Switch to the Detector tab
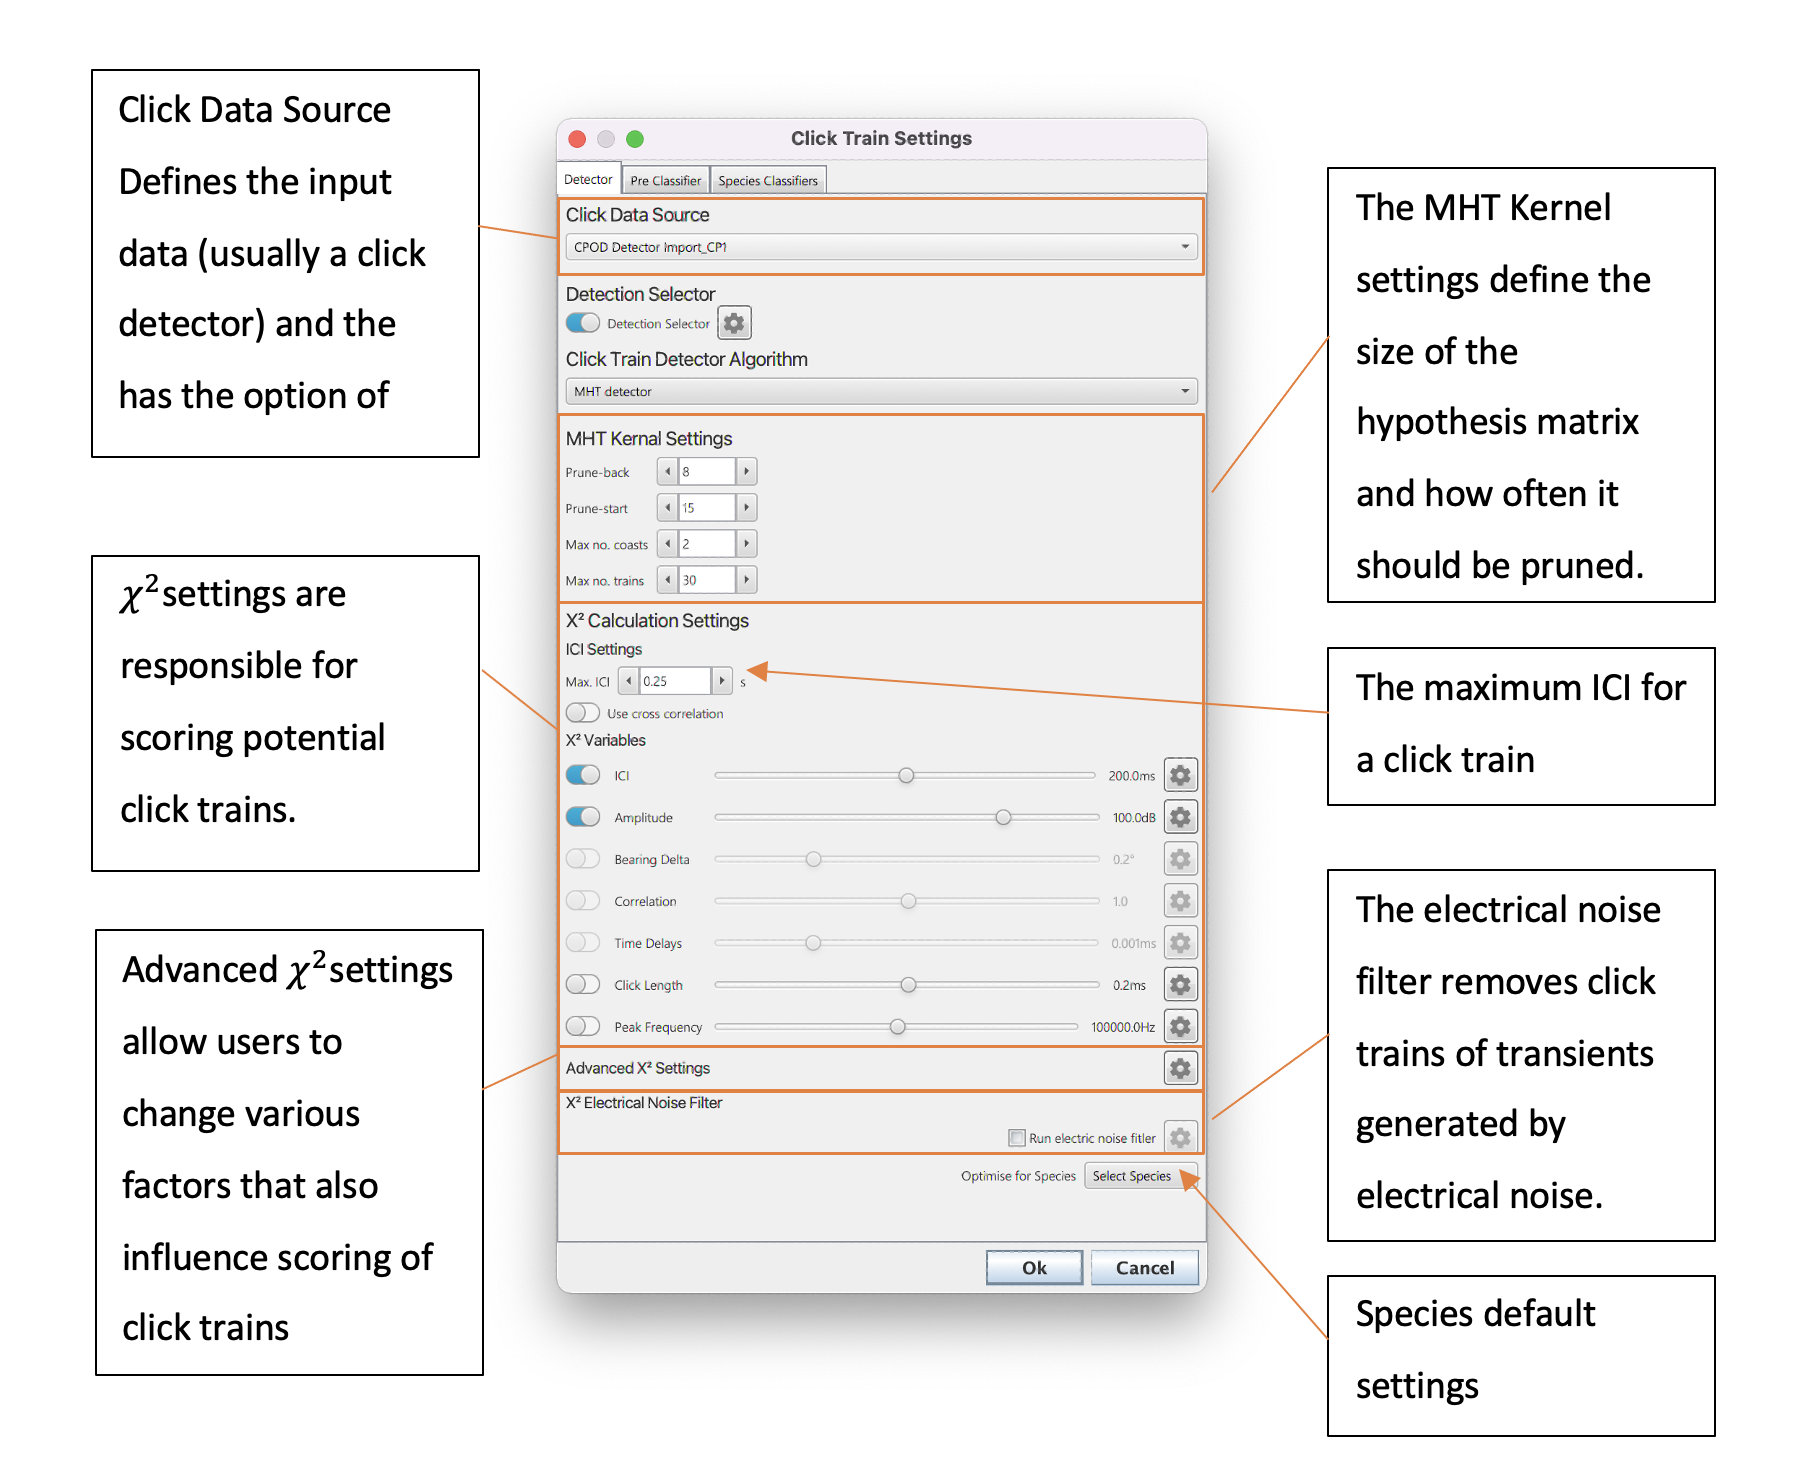This screenshot has height=1478, width=1806. [588, 179]
